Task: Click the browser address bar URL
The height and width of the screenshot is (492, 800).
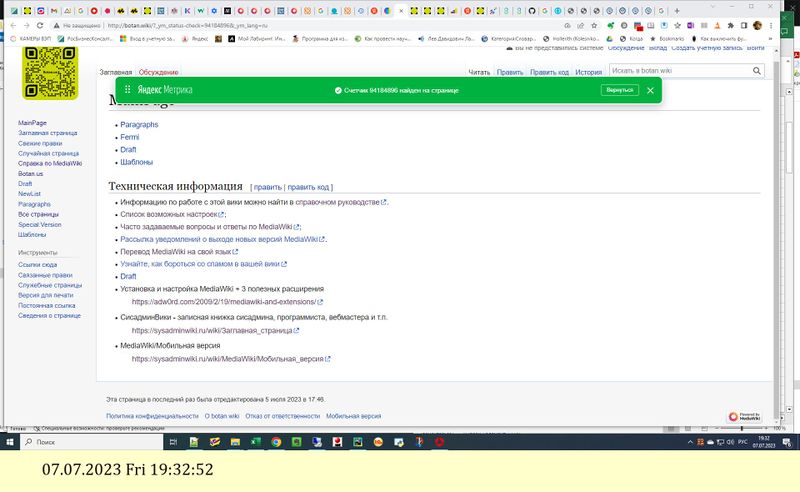Action: 187,26
